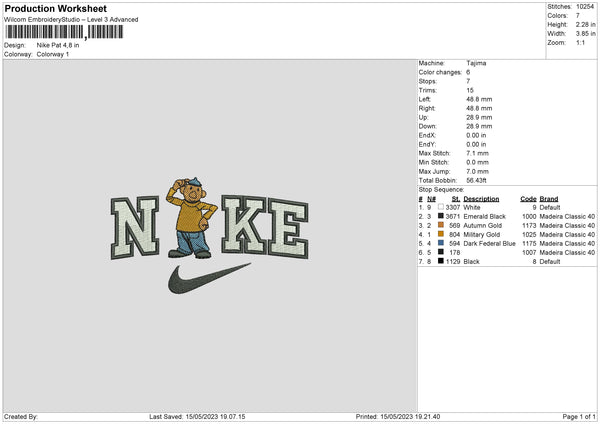Click the 'Emerald Black' description text

484,216
